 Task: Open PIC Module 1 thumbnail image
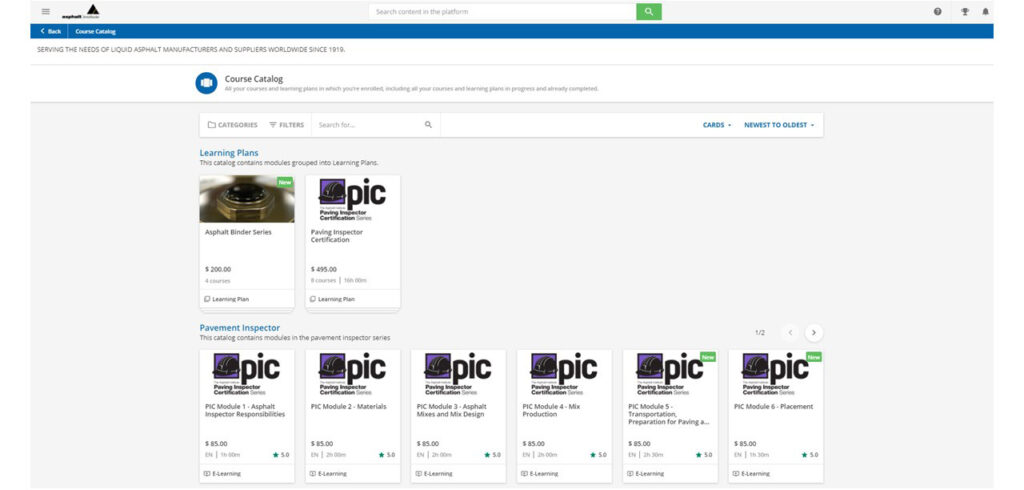pyautogui.click(x=247, y=374)
